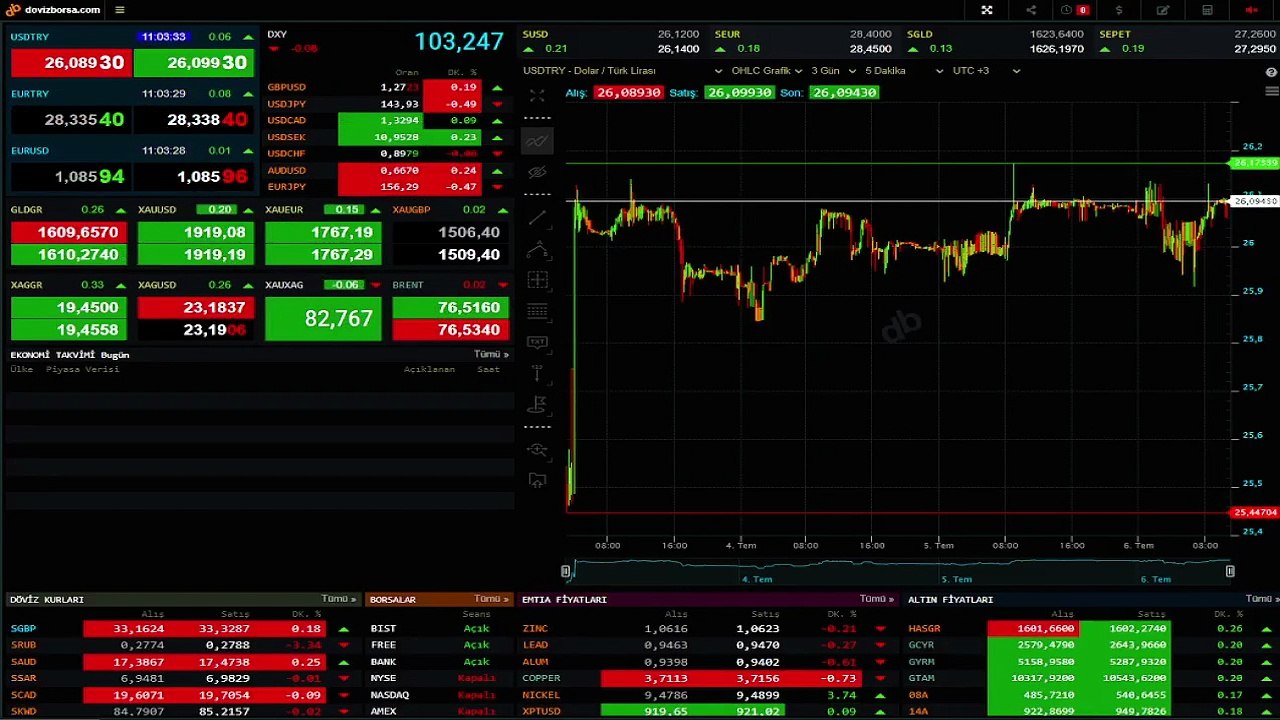Select the trend lines chart tool

[537, 141]
